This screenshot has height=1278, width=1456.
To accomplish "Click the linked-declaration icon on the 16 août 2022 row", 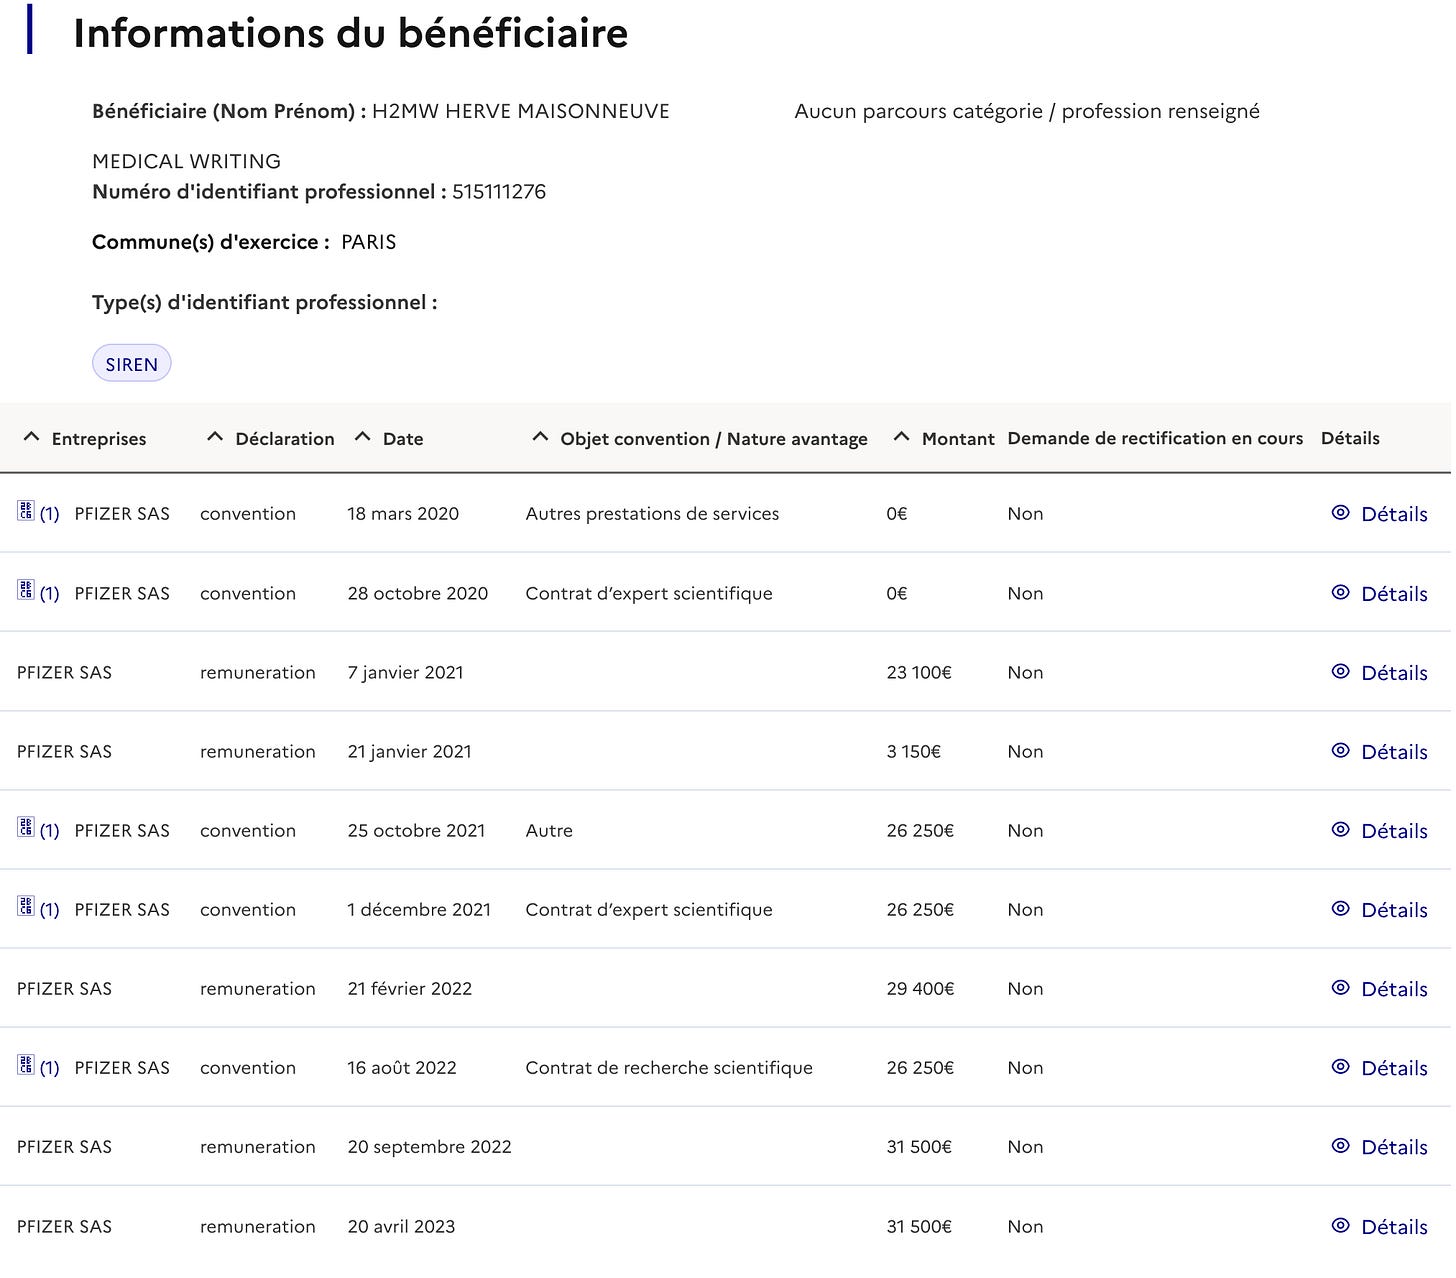I will [26, 1064].
